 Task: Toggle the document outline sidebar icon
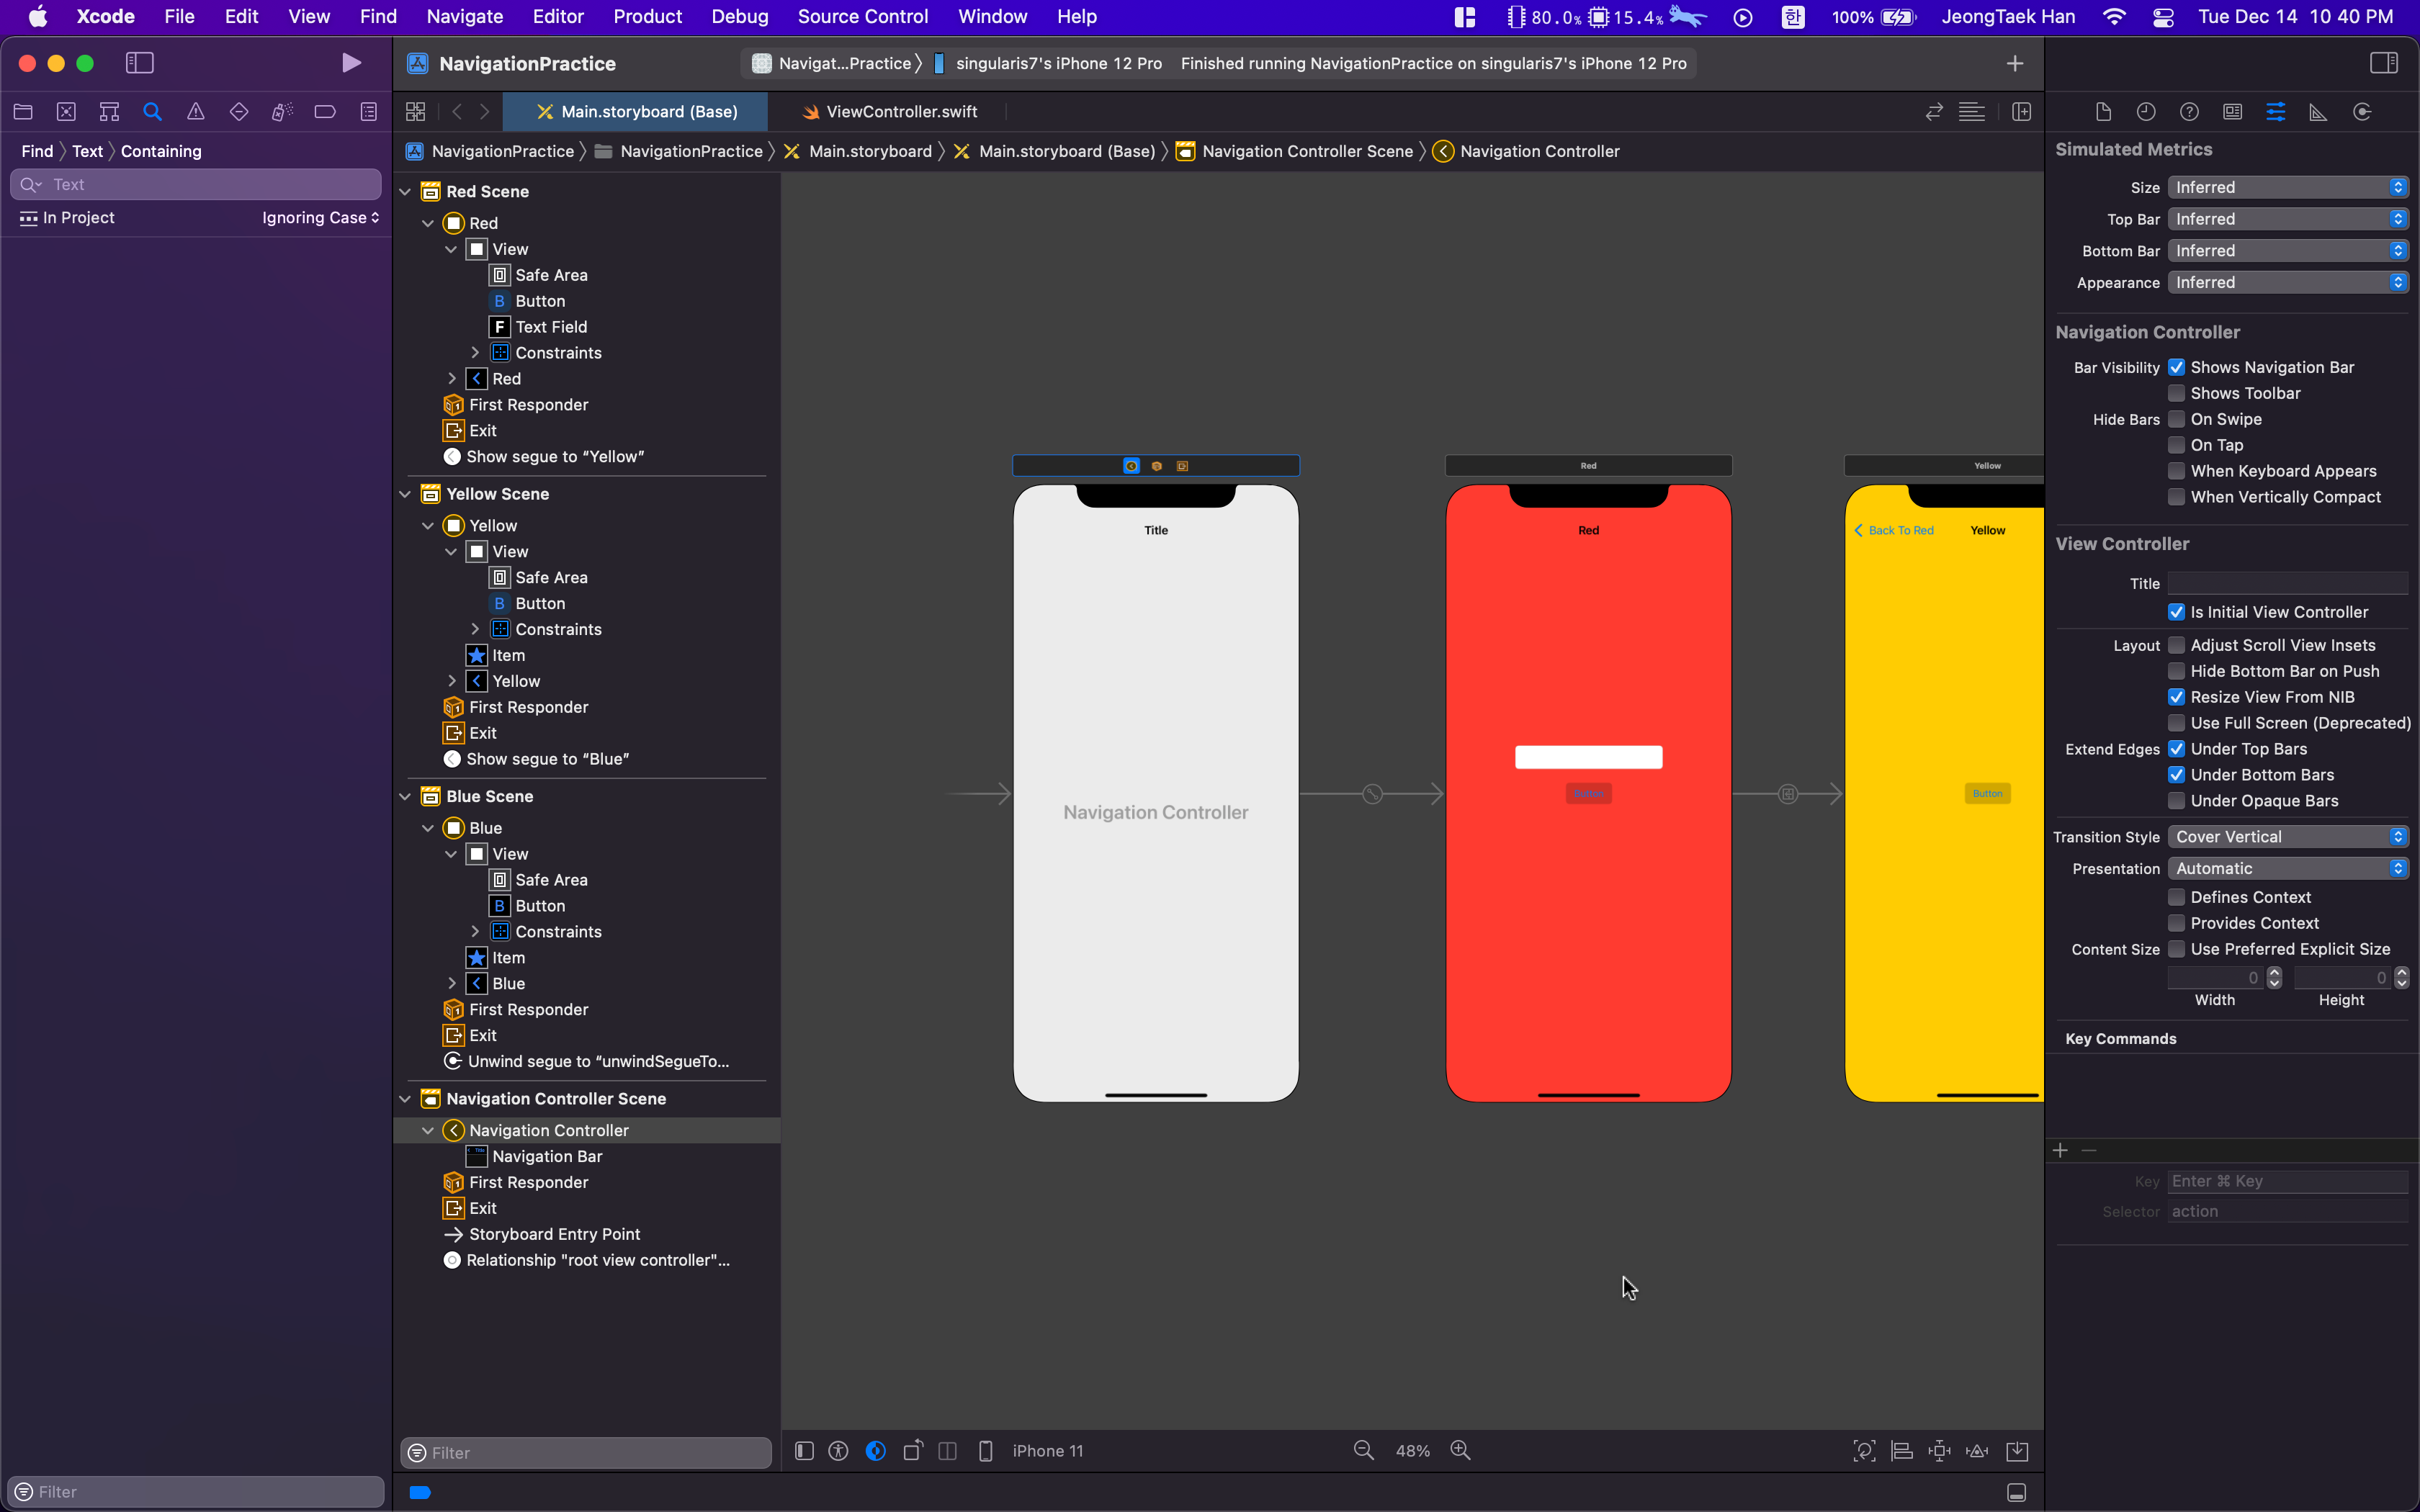[804, 1450]
